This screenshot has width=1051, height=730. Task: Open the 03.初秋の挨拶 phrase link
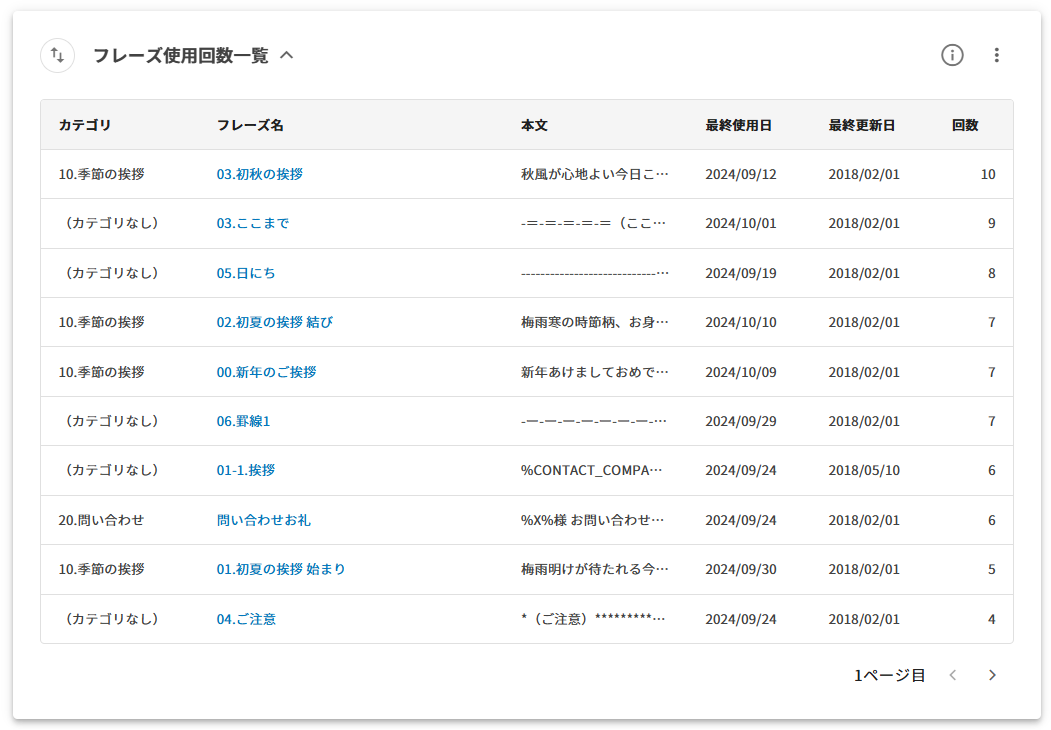coord(259,174)
